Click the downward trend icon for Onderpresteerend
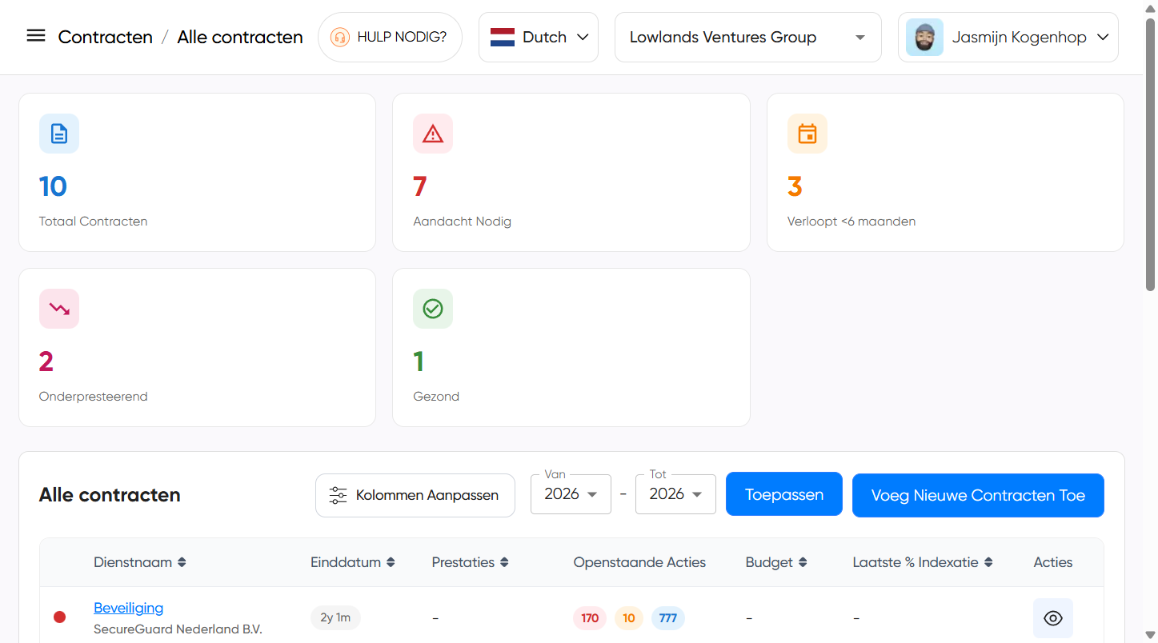Image resolution: width=1158 pixels, height=643 pixels. (59, 309)
